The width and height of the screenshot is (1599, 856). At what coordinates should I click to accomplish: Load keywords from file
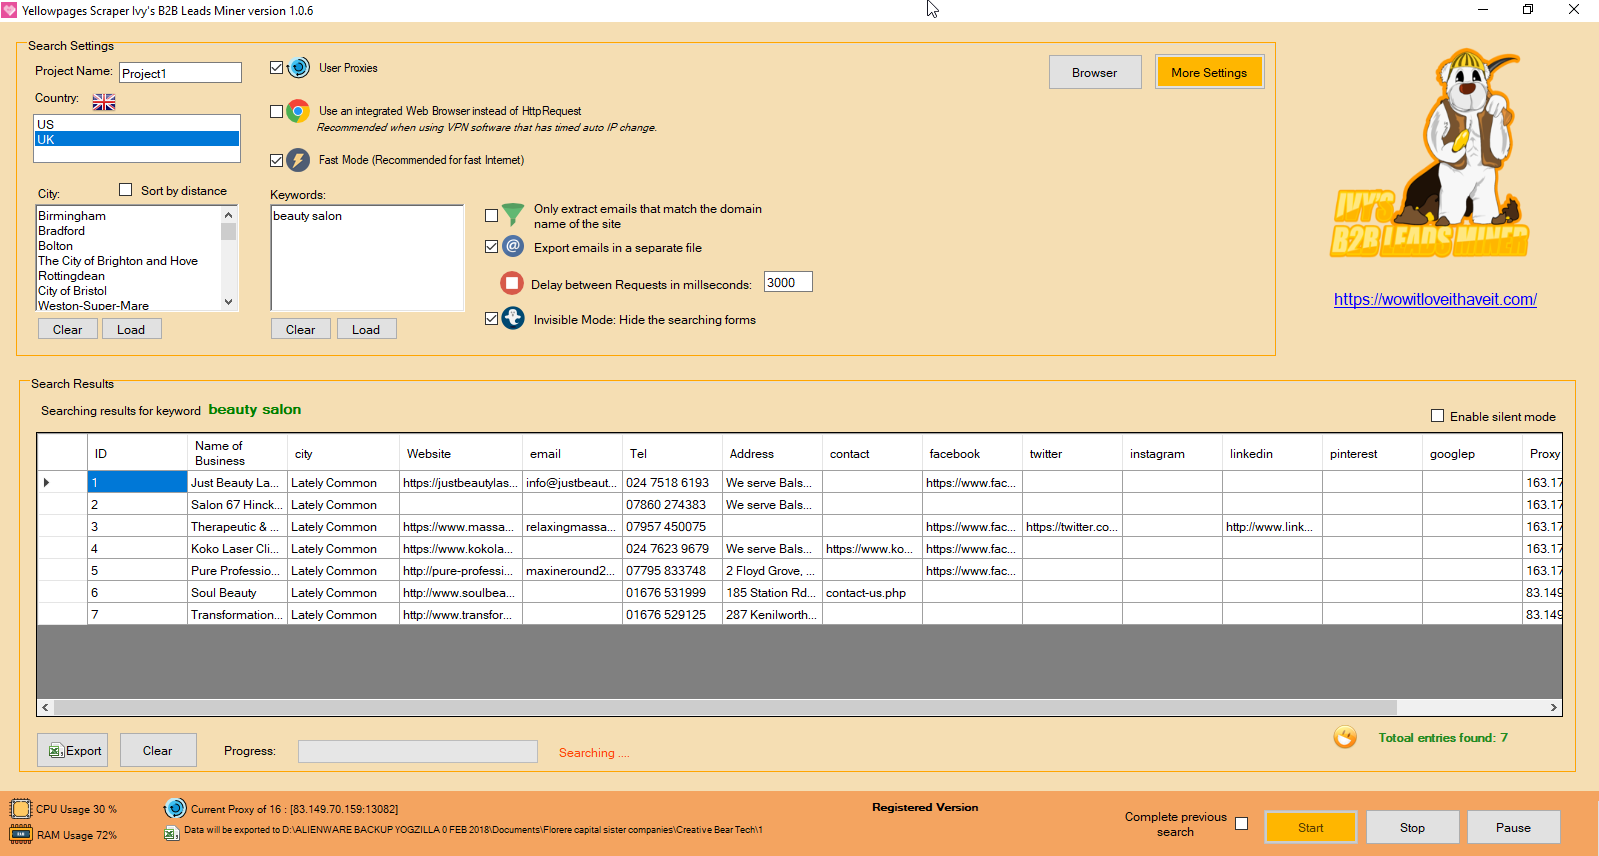pyautogui.click(x=366, y=329)
